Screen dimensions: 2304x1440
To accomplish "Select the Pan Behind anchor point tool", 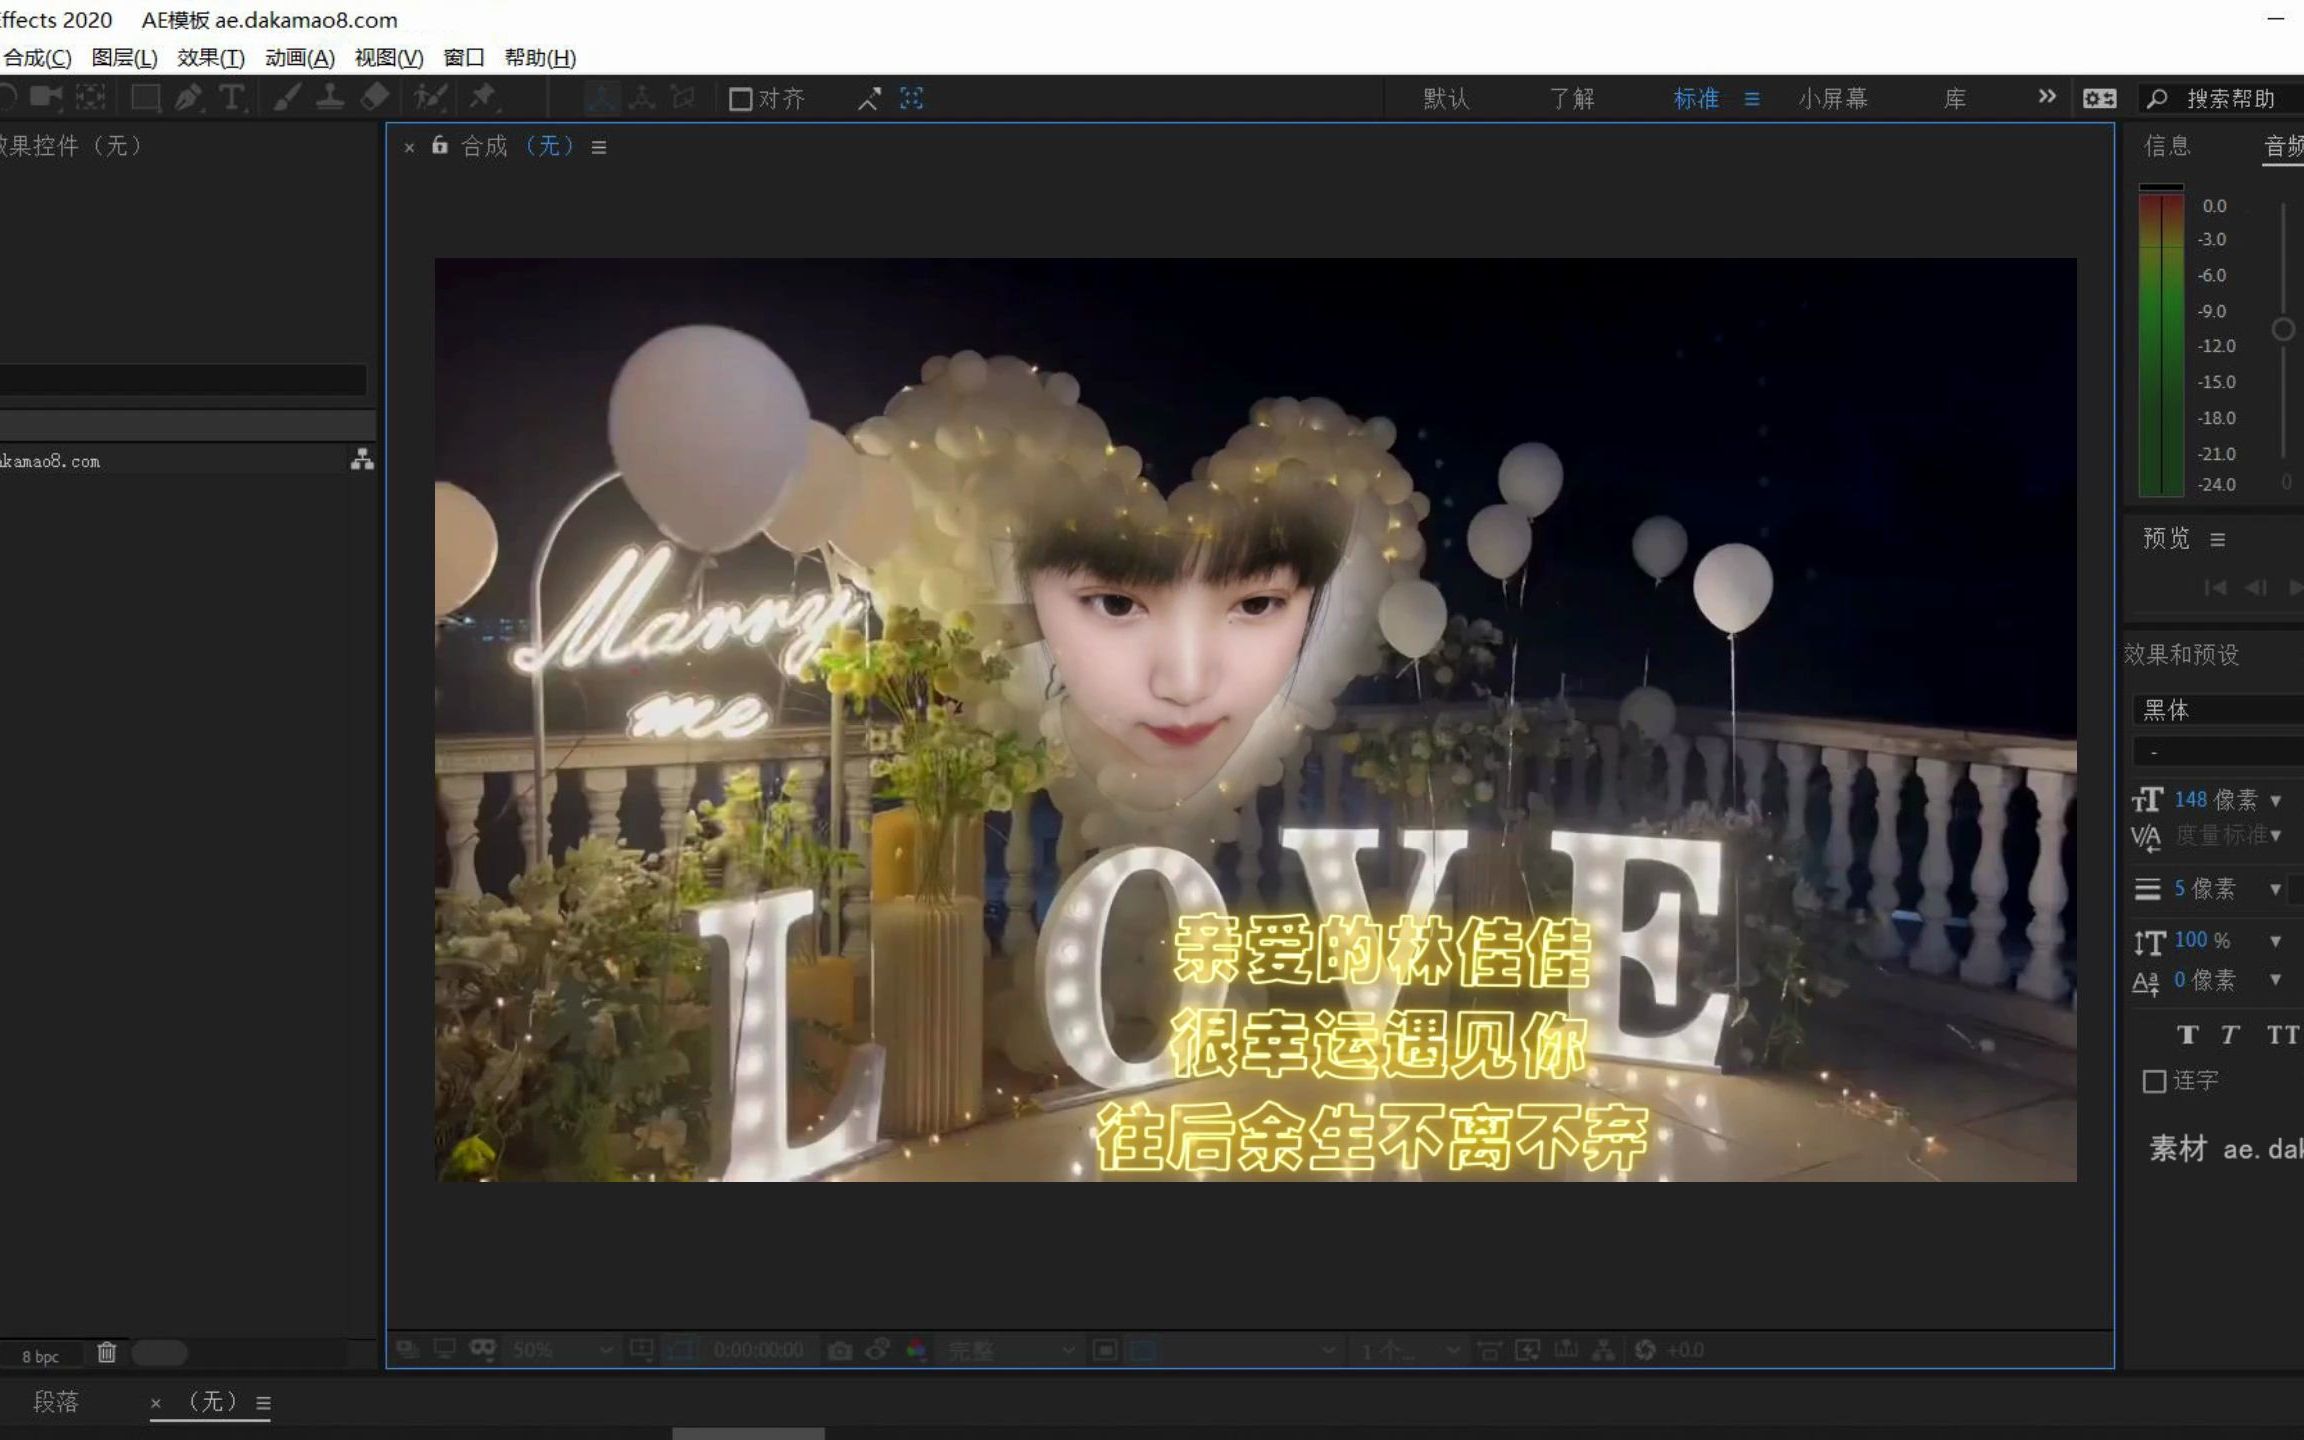I will pos(91,98).
